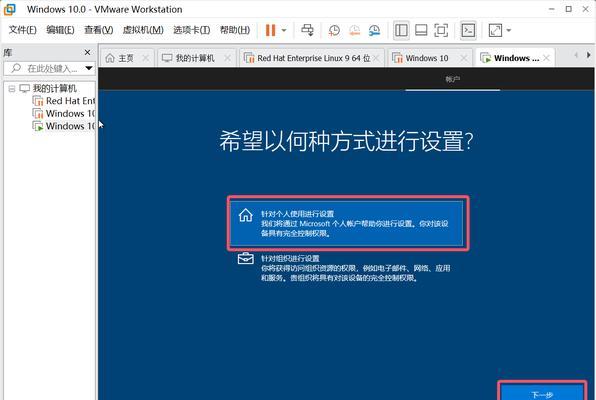Toggle the library sidebar view icon

point(401,30)
